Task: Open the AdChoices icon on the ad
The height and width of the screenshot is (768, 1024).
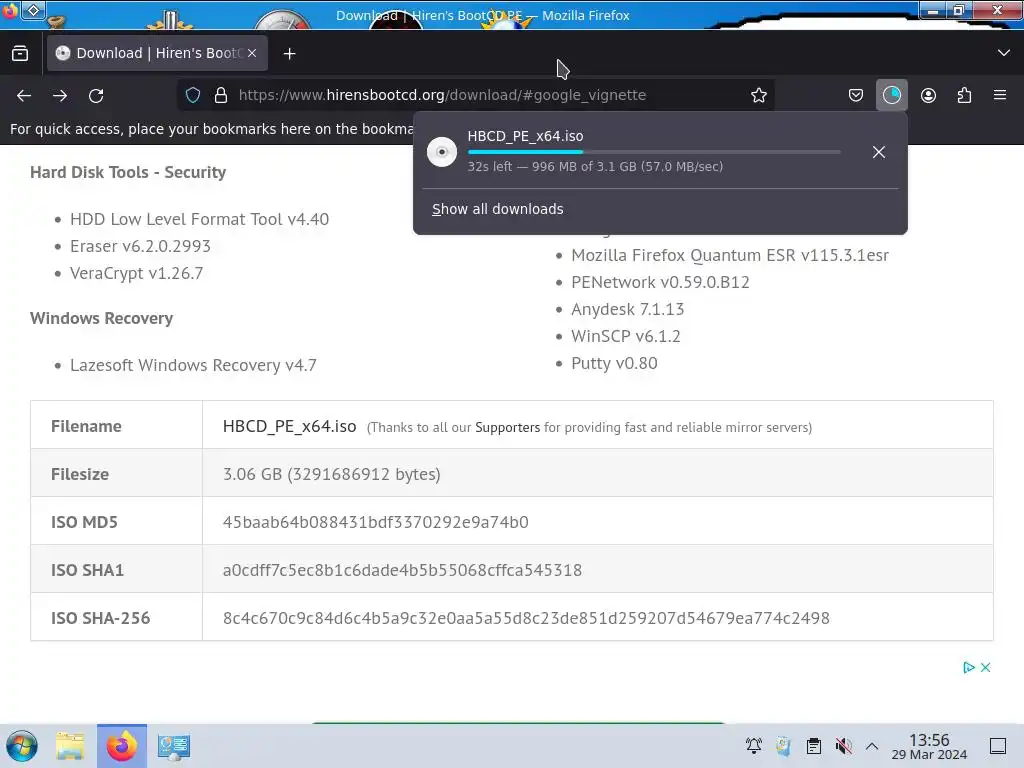Action: point(969,667)
